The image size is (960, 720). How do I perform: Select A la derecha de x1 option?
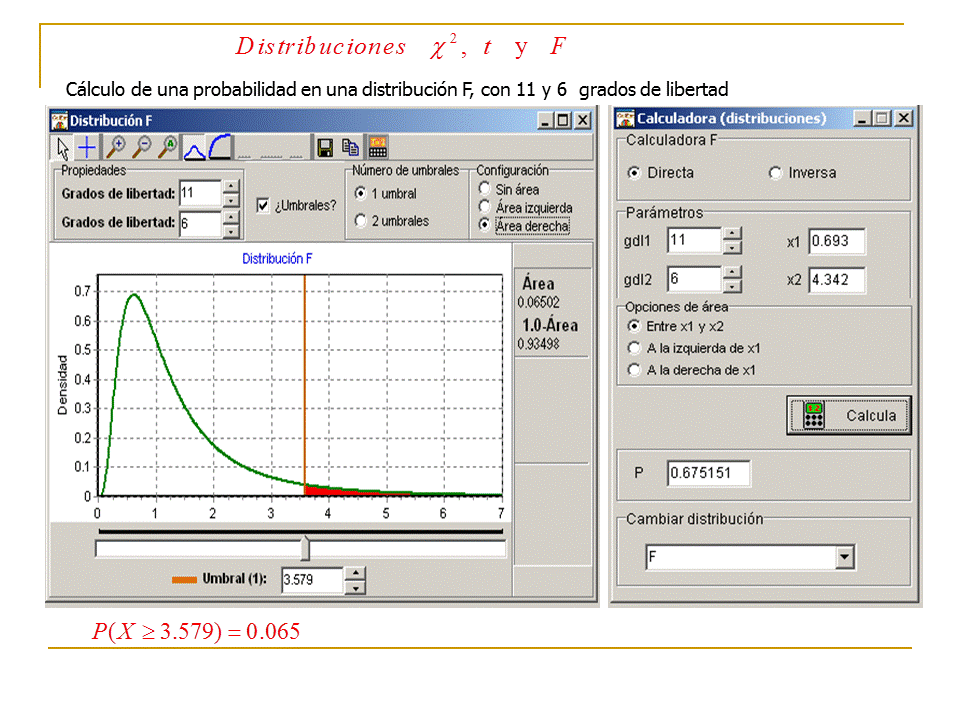point(633,370)
